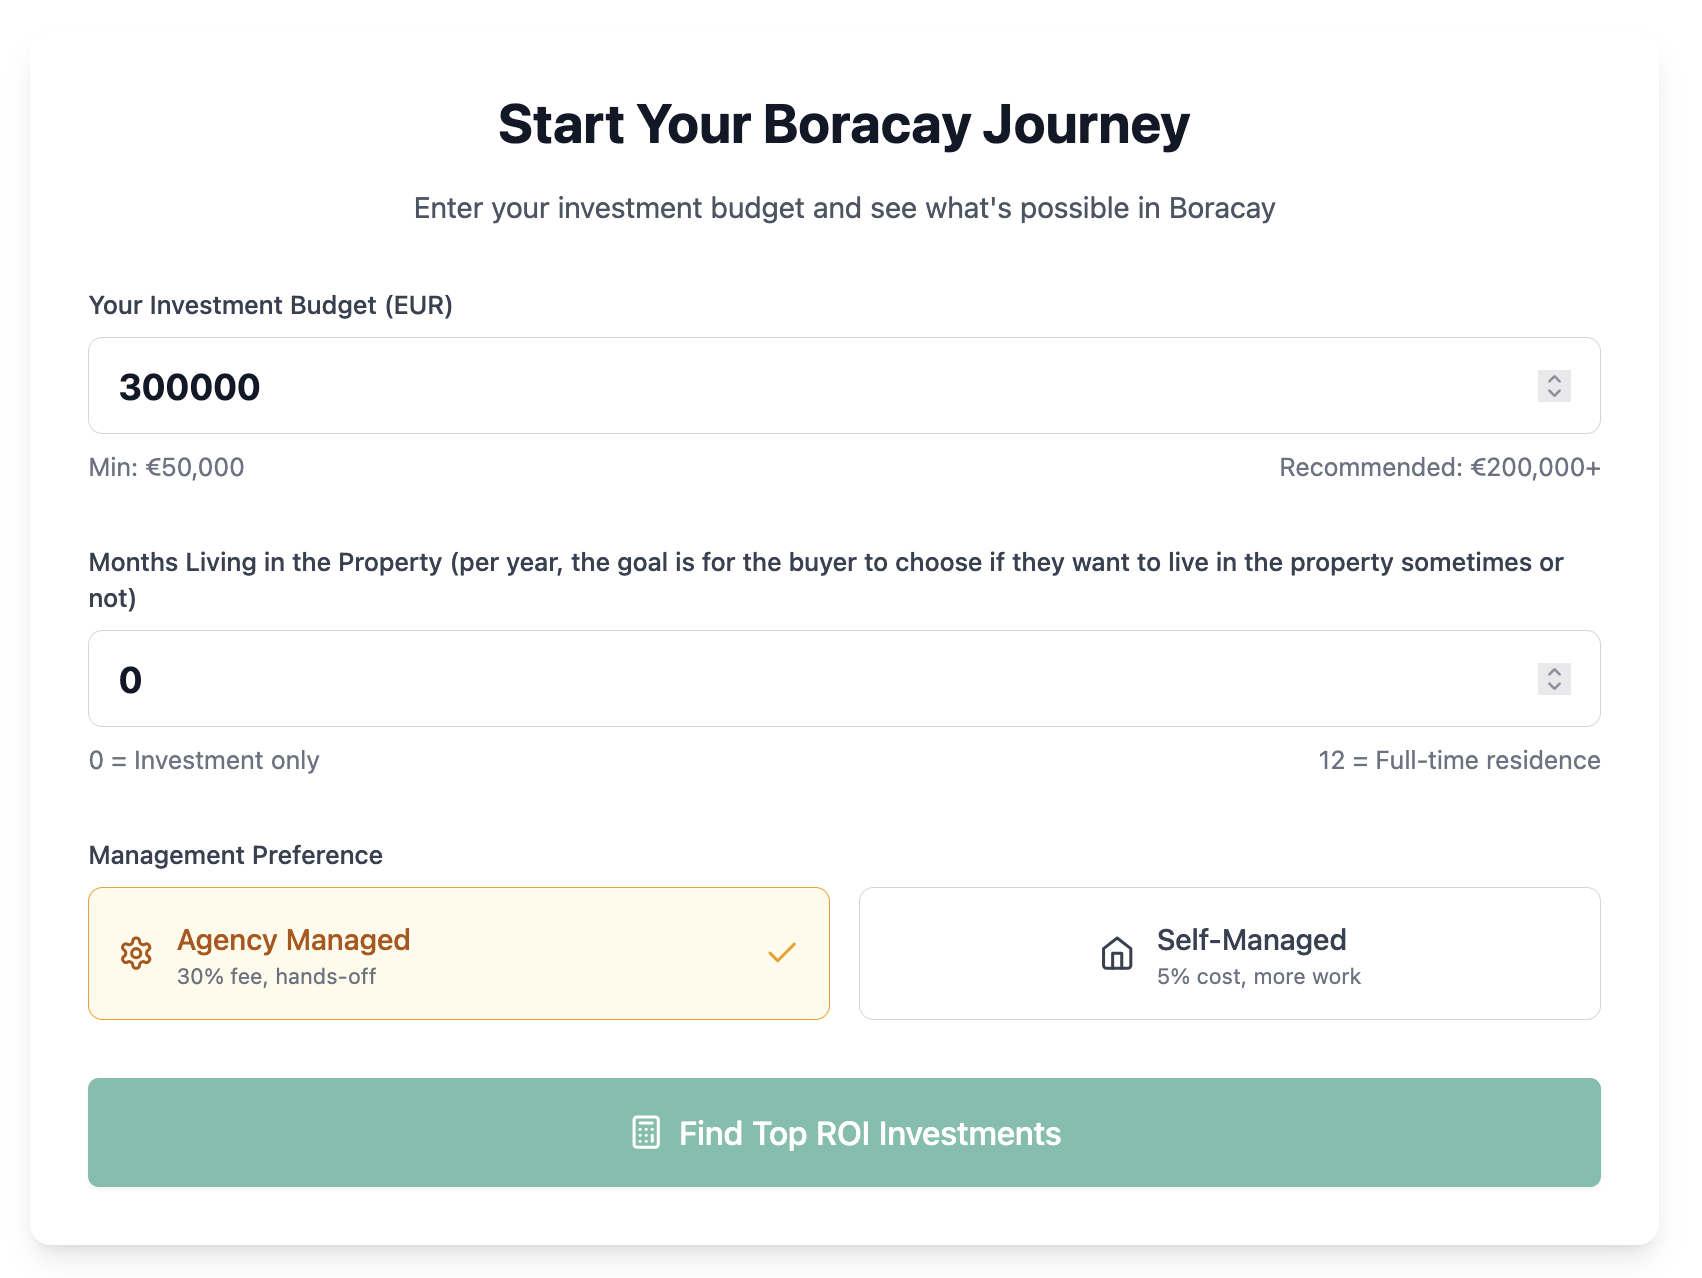Select the Agency Managed option
This screenshot has height=1278, width=1702.
pyautogui.click(x=458, y=953)
